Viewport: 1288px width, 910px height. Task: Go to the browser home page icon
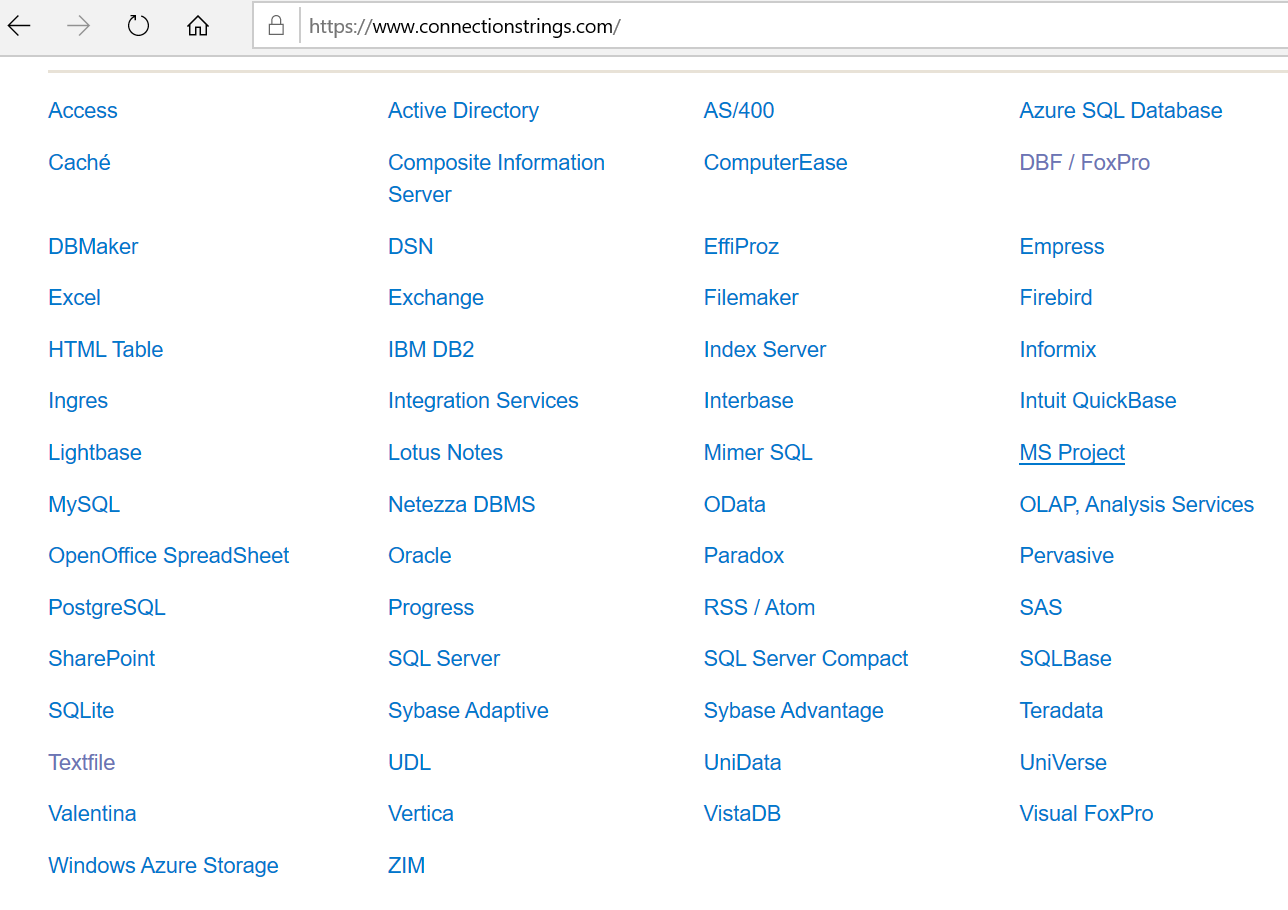198,27
